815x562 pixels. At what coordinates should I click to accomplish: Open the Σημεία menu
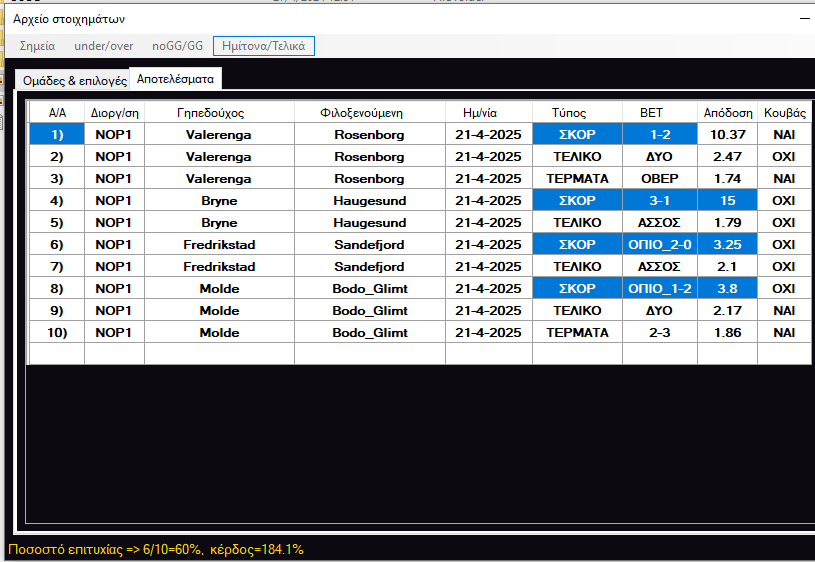coord(38,46)
